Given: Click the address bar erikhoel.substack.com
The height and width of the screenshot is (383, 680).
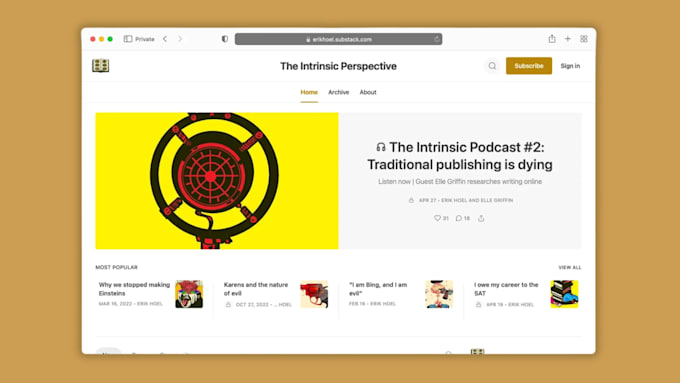Looking at the screenshot, I should 338,39.
